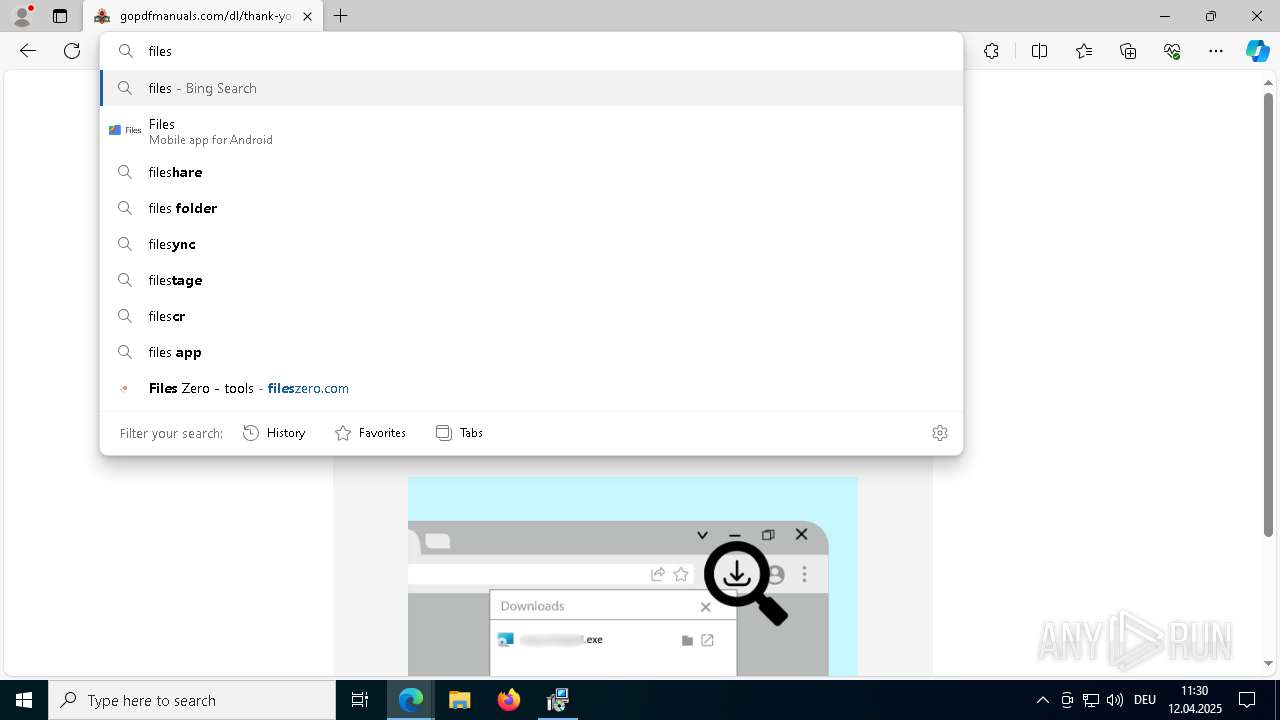The image size is (1280, 720).
Task: Select 'files - Bing Search' suggestion
Action: (531, 88)
